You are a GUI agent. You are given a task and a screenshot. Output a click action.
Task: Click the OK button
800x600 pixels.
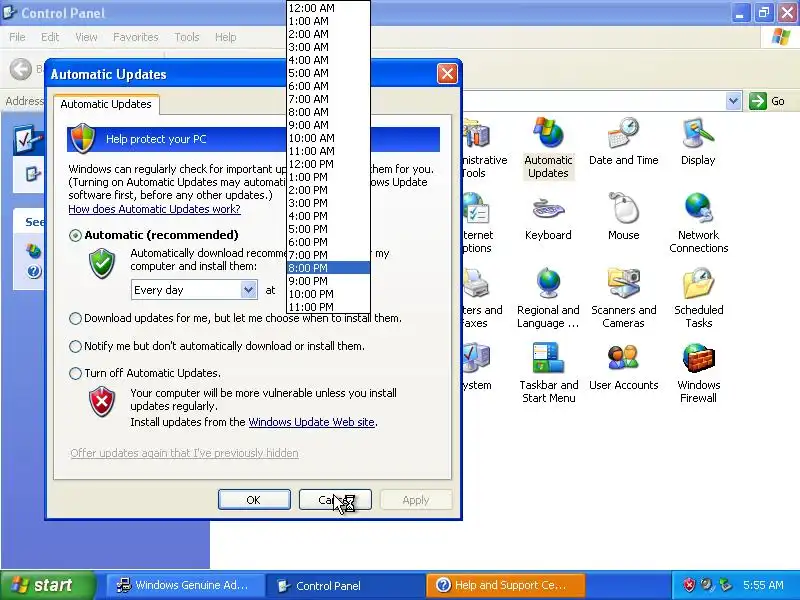coord(254,500)
